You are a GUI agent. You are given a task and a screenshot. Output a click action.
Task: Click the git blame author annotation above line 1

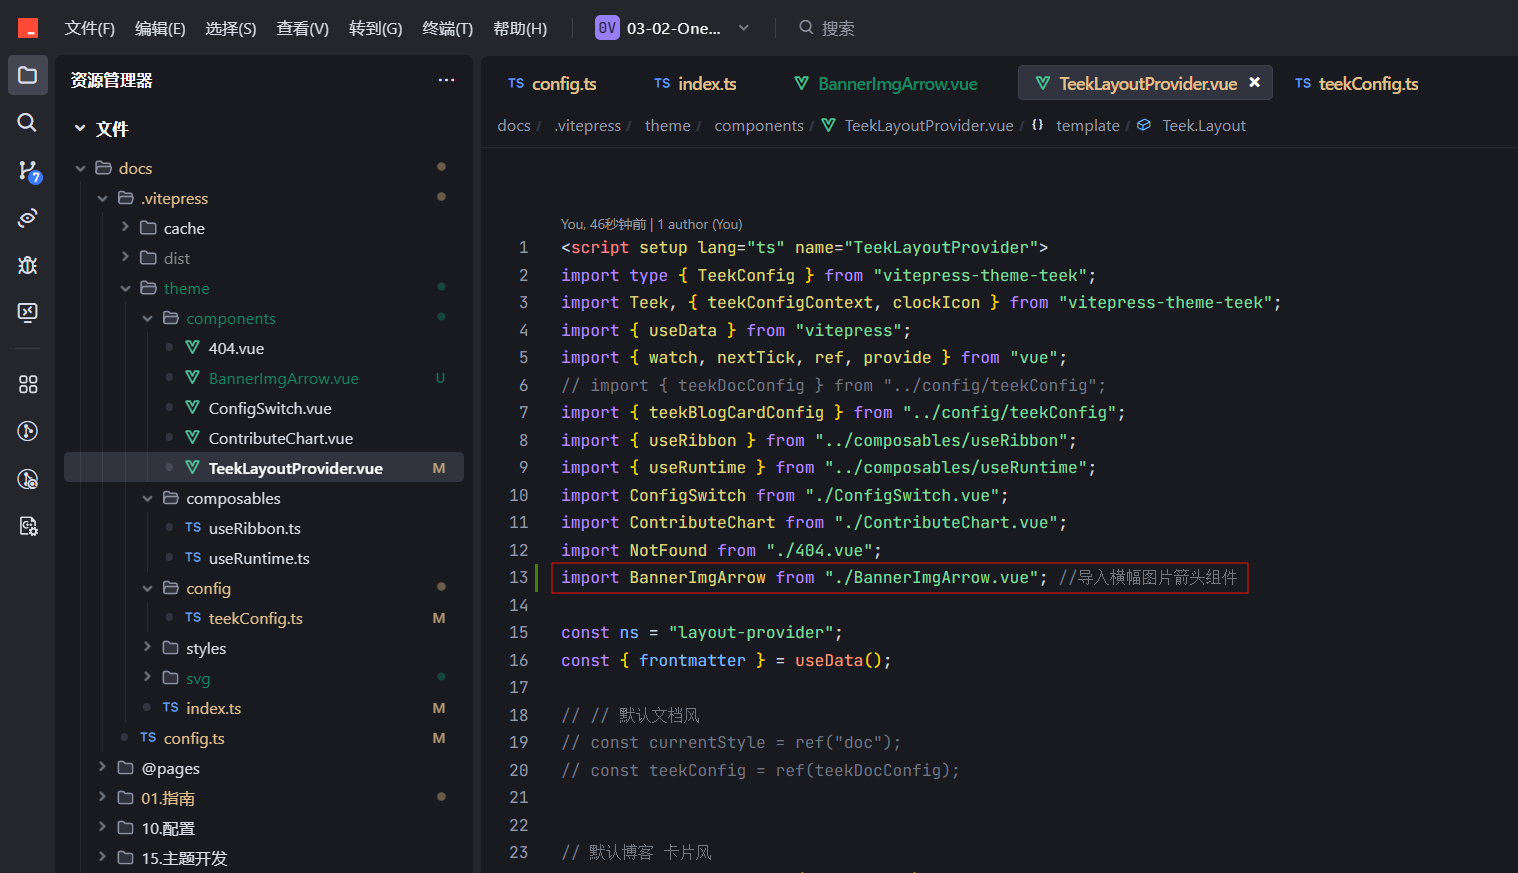pyautogui.click(x=652, y=224)
